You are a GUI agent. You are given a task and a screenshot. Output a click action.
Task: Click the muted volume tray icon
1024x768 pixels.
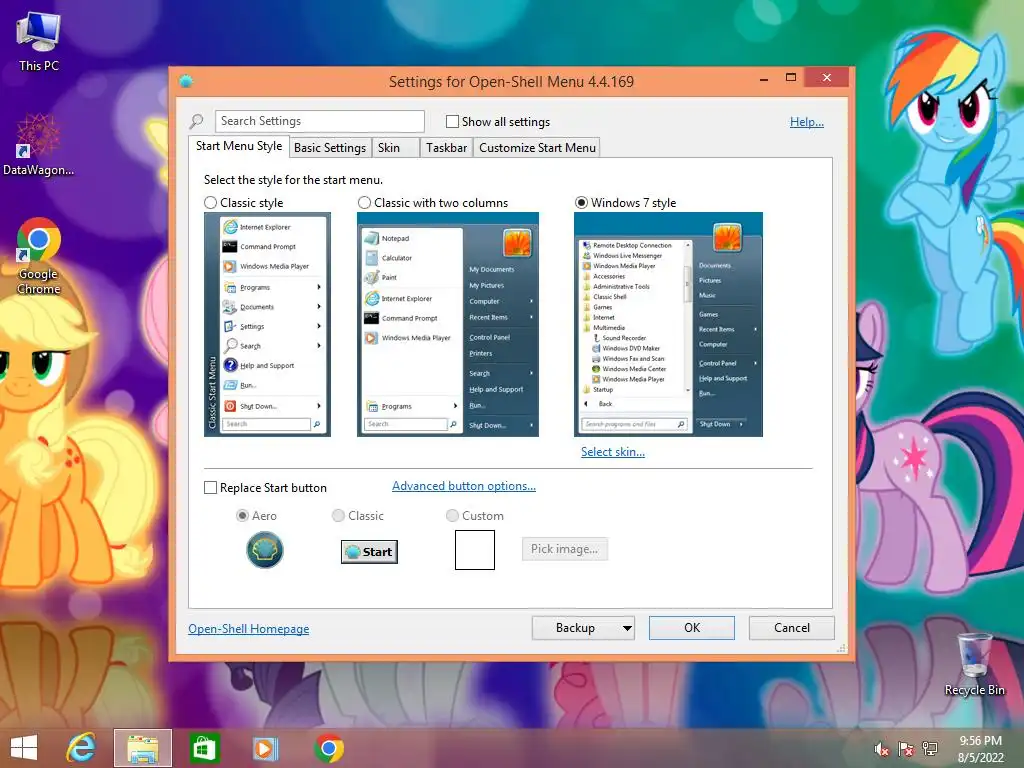pos(881,750)
